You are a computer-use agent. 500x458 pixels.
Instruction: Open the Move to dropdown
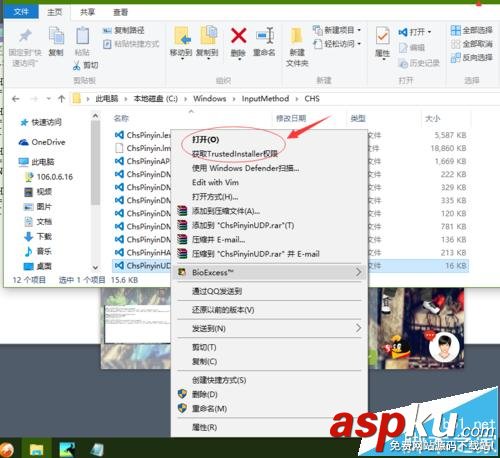click(x=181, y=59)
